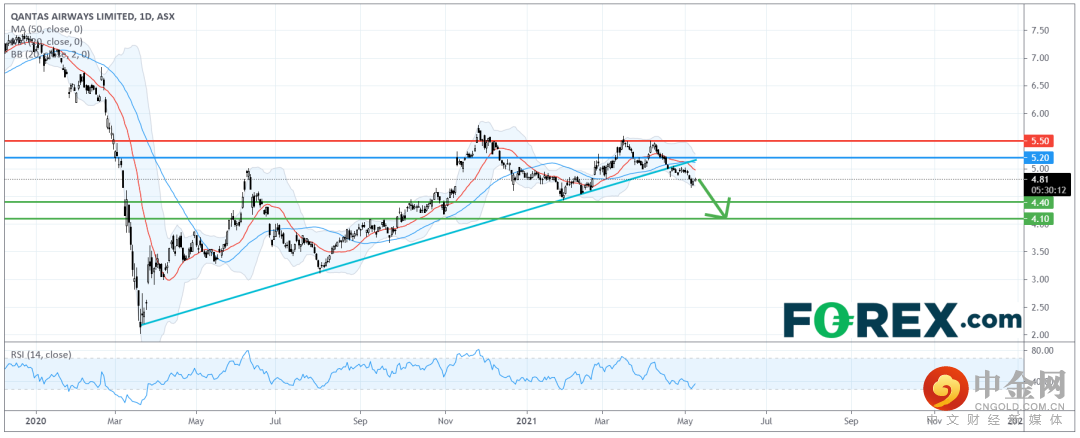Click the 2.50 price axis label
The height and width of the screenshot is (438, 1080).
click(1040, 307)
